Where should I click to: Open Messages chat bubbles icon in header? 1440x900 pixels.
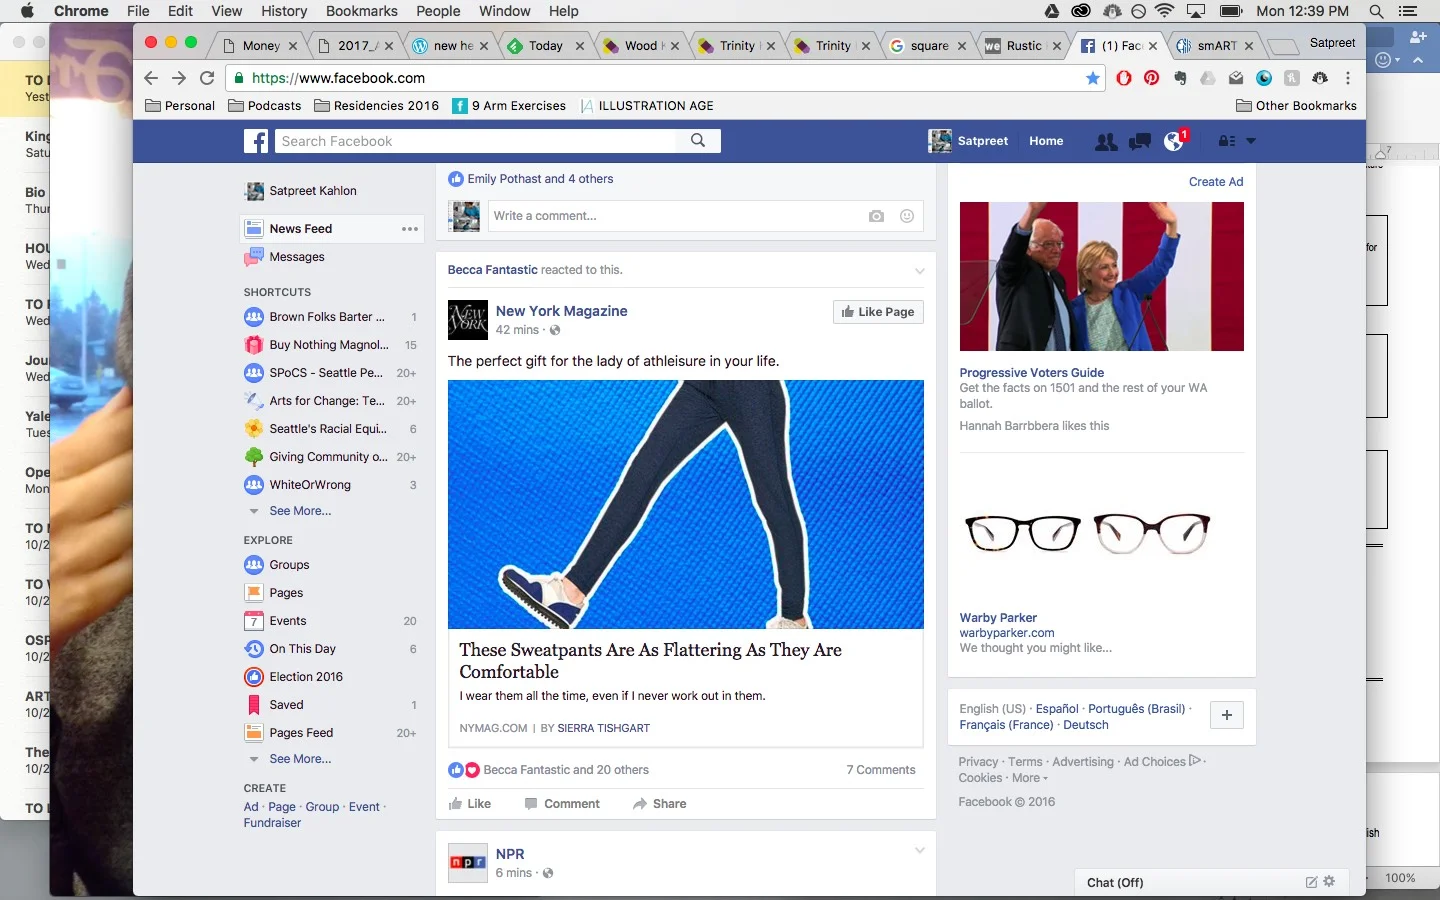click(1140, 142)
